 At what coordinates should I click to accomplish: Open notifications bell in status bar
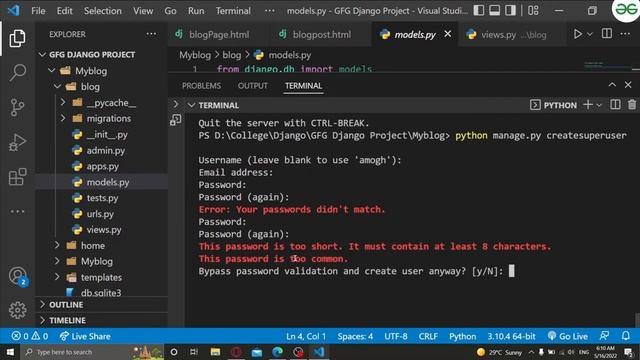tap(625, 336)
